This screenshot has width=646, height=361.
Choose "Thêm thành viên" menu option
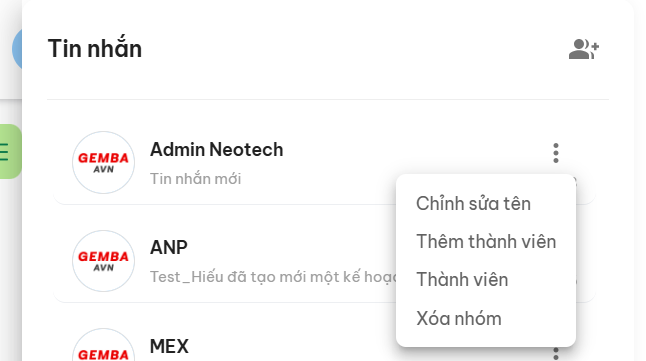(x=486, y=241)
